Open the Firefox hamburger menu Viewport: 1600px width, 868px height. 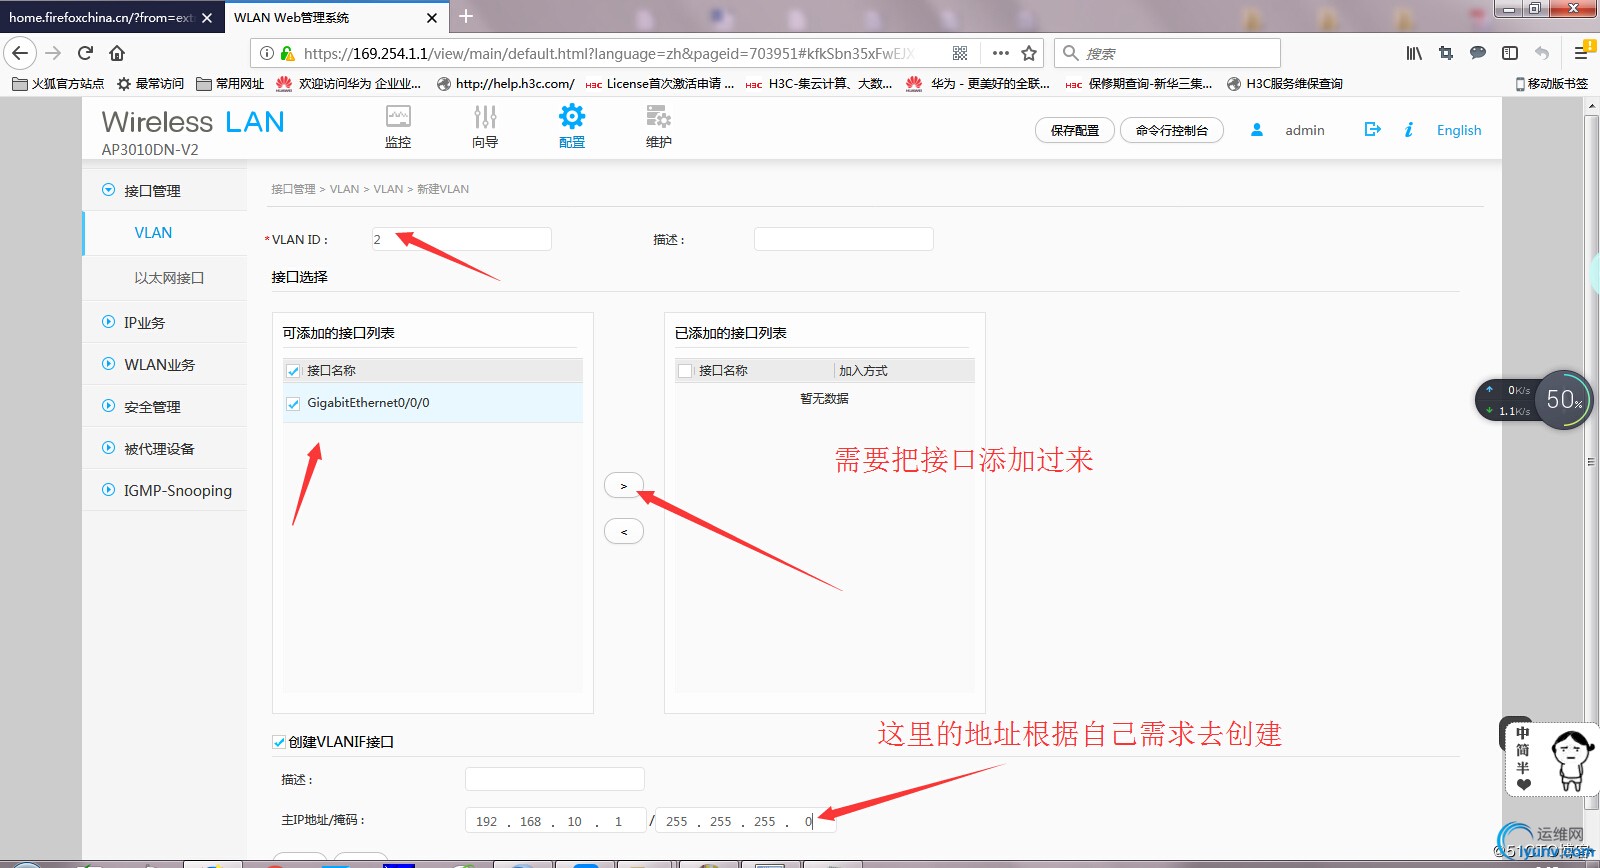[x=1581, y=53]
